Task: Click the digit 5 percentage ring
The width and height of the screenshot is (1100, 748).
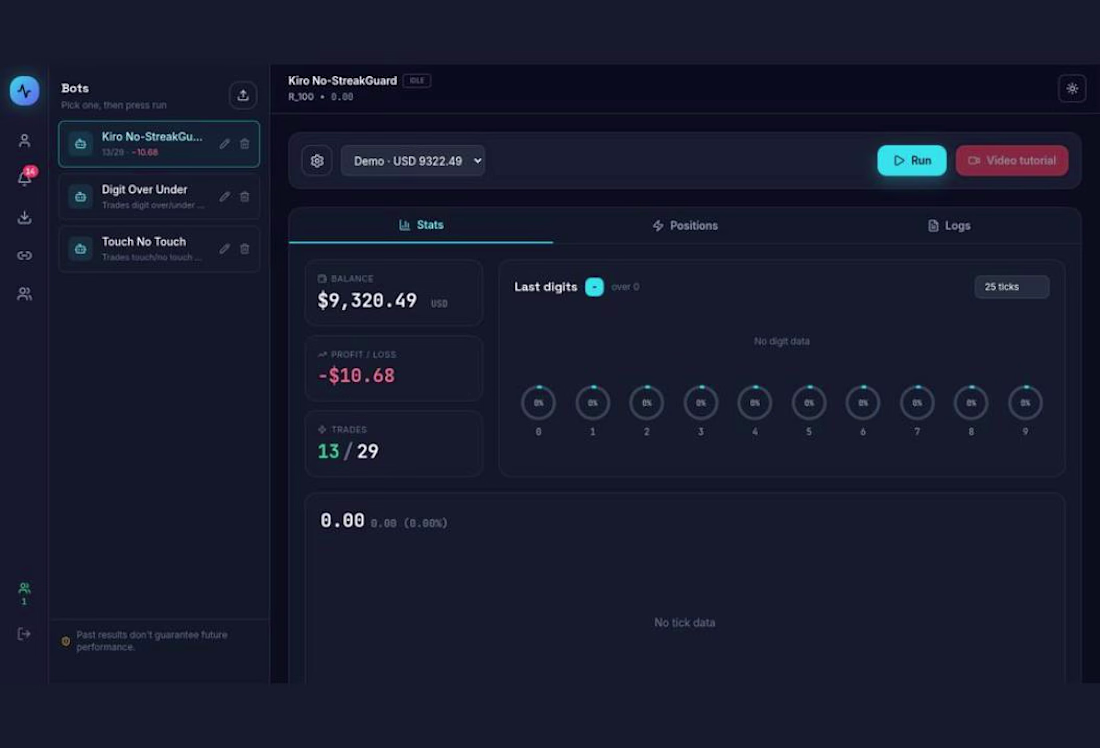Action: (809, 403)
